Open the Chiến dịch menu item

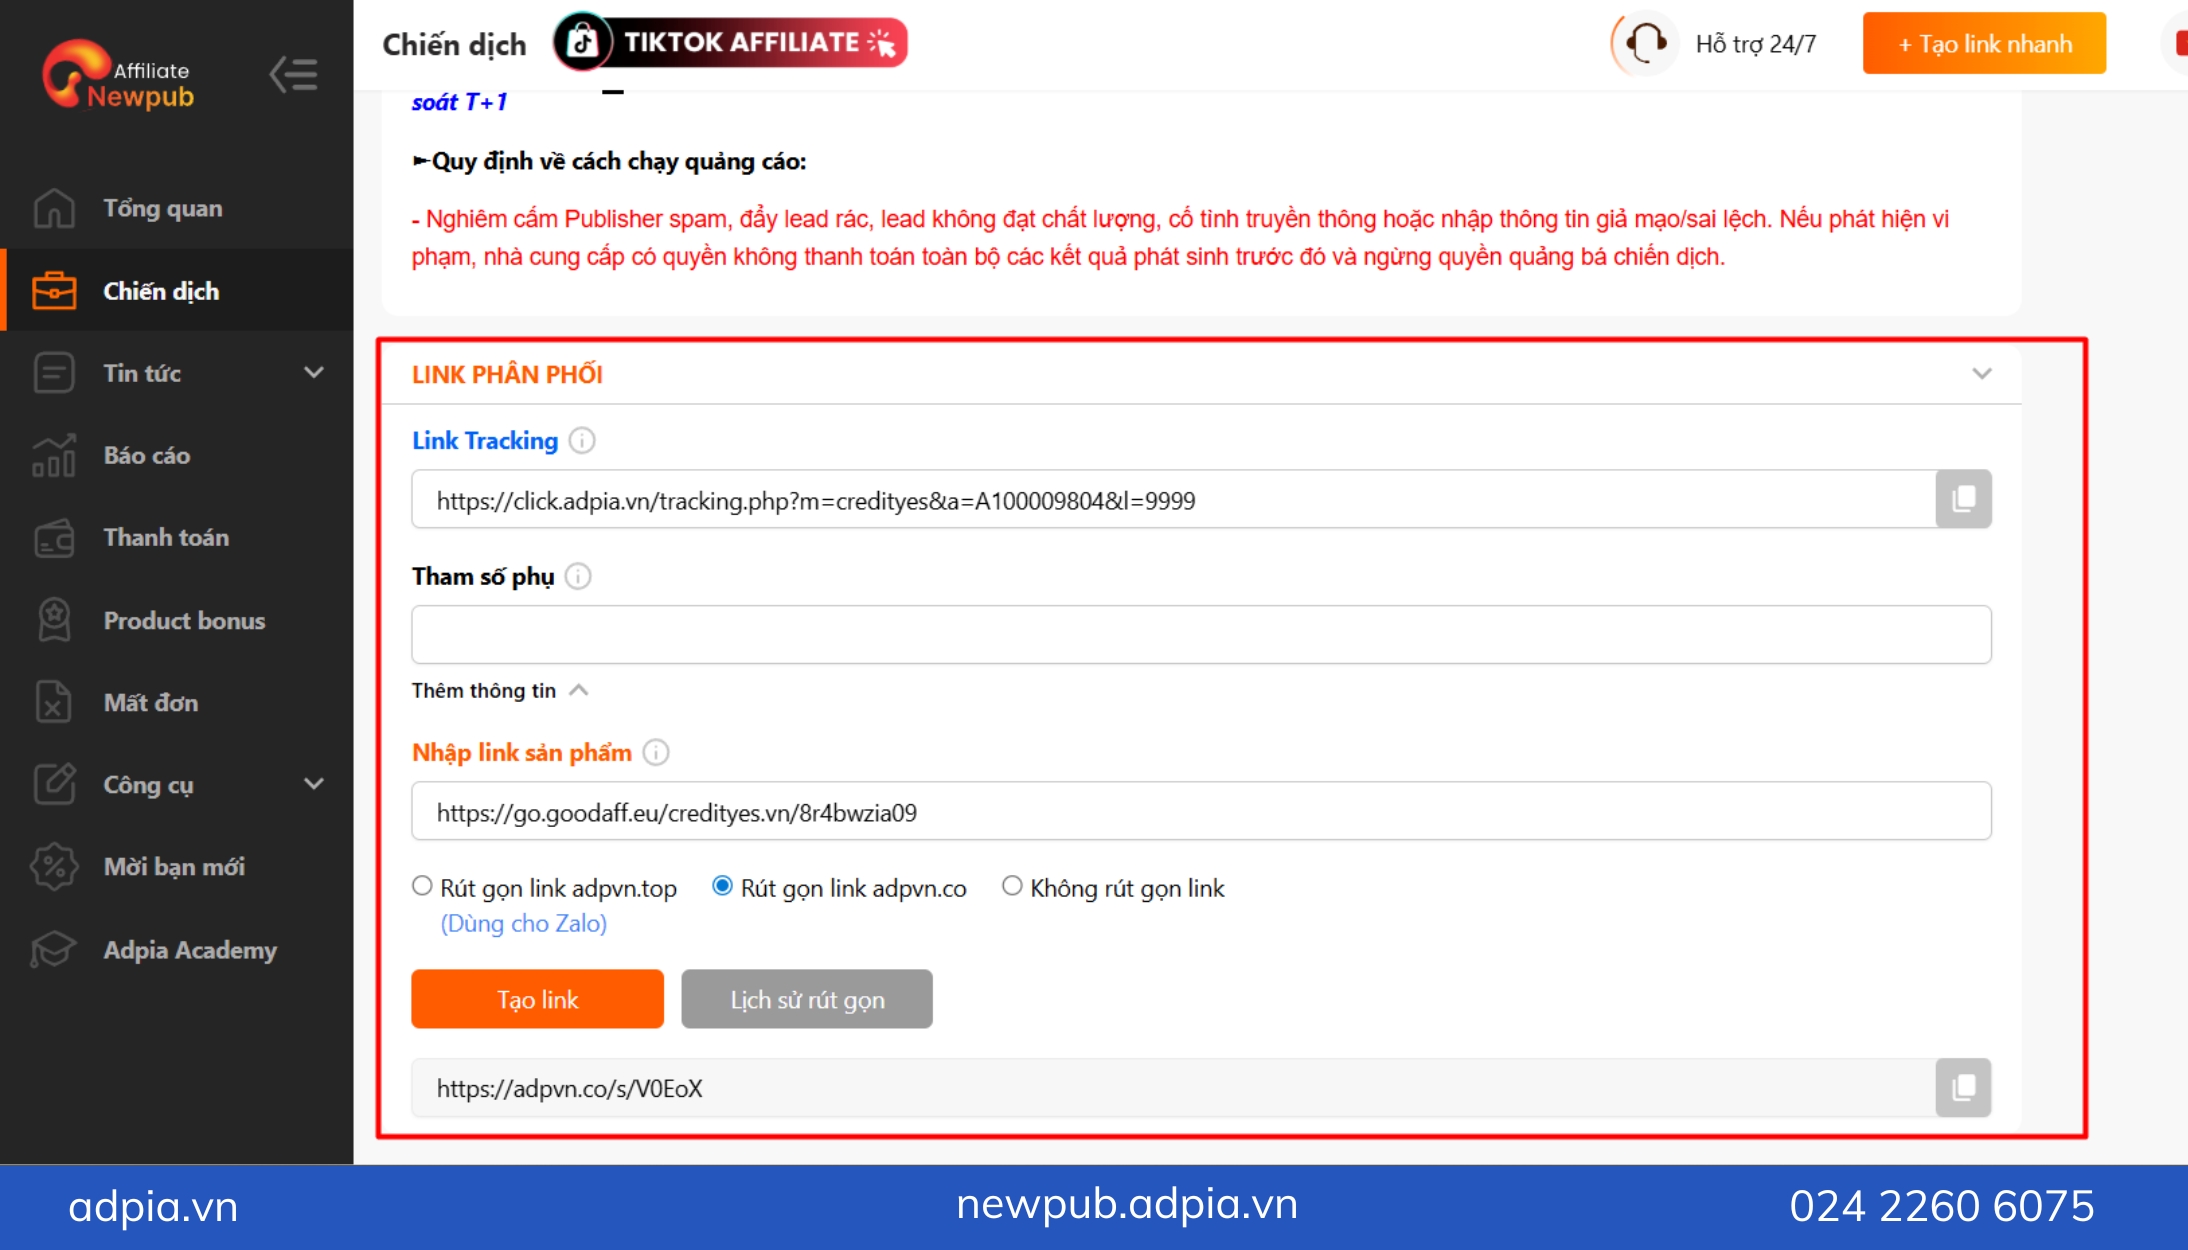(160, 291)
